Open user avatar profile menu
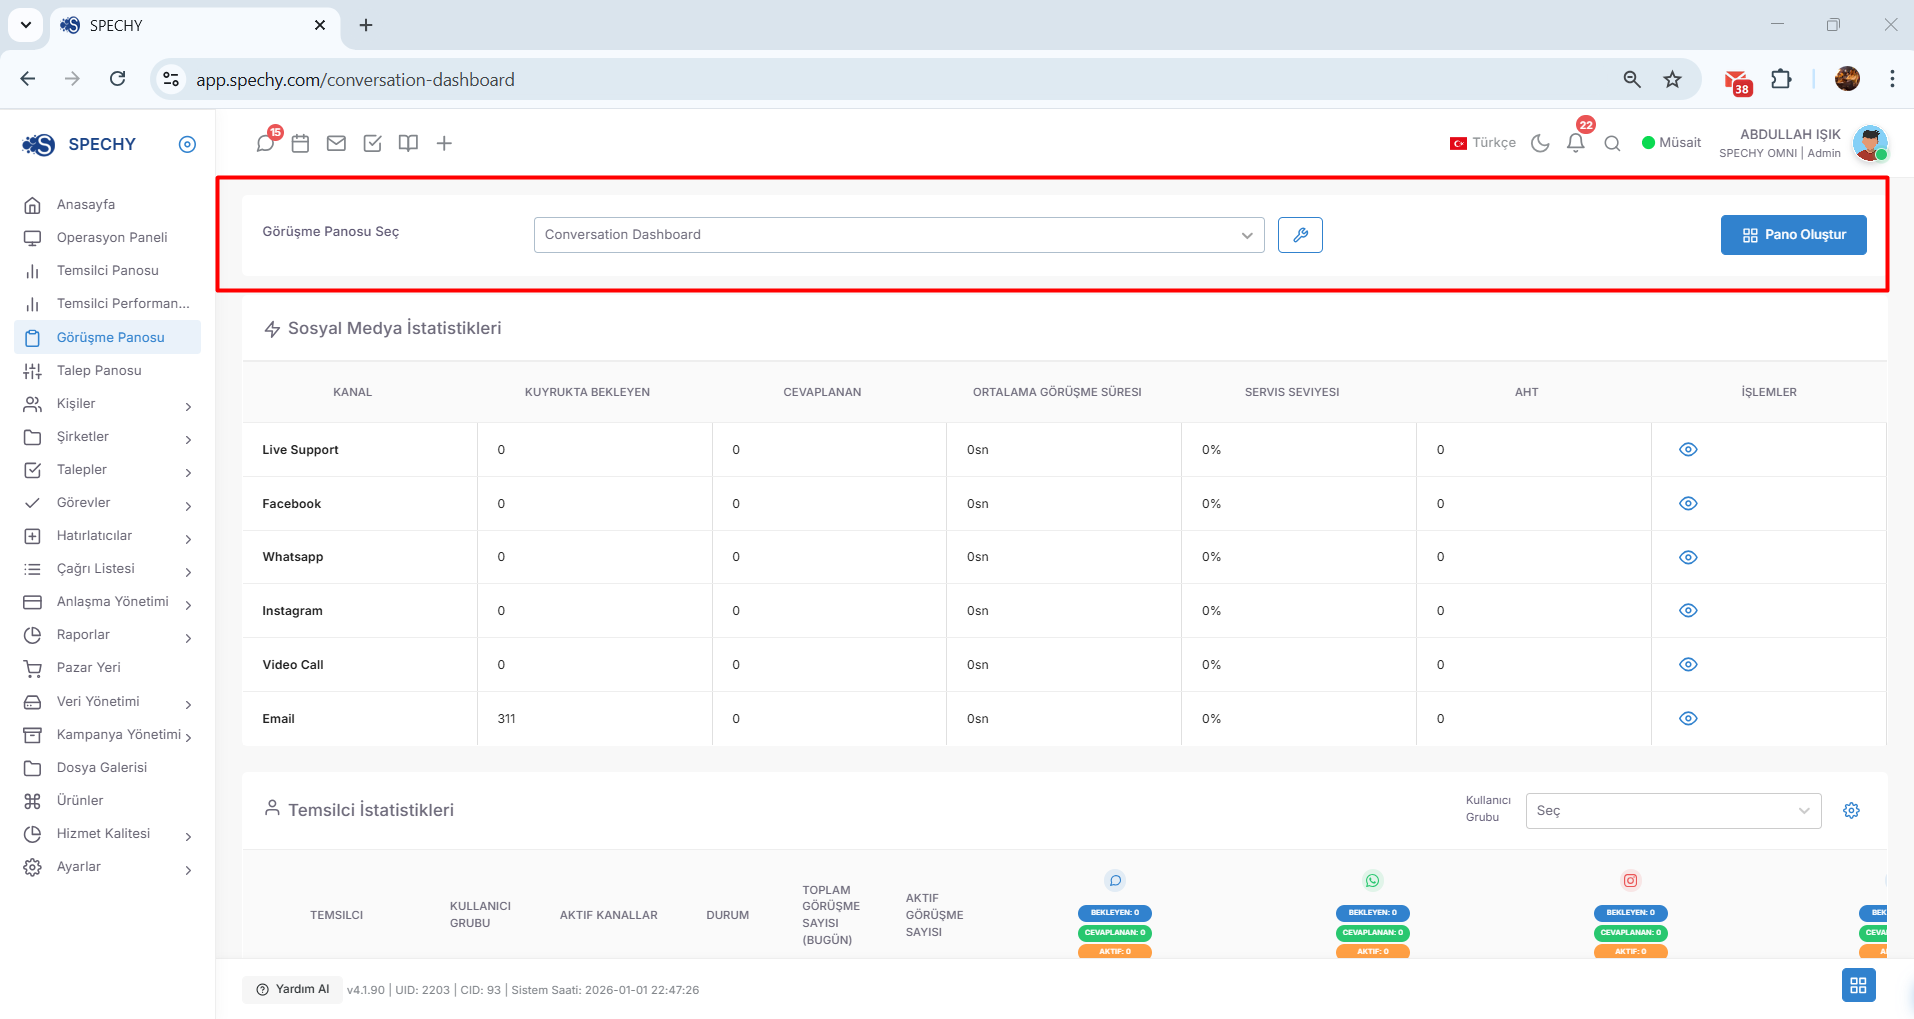 click(1869, 143)
